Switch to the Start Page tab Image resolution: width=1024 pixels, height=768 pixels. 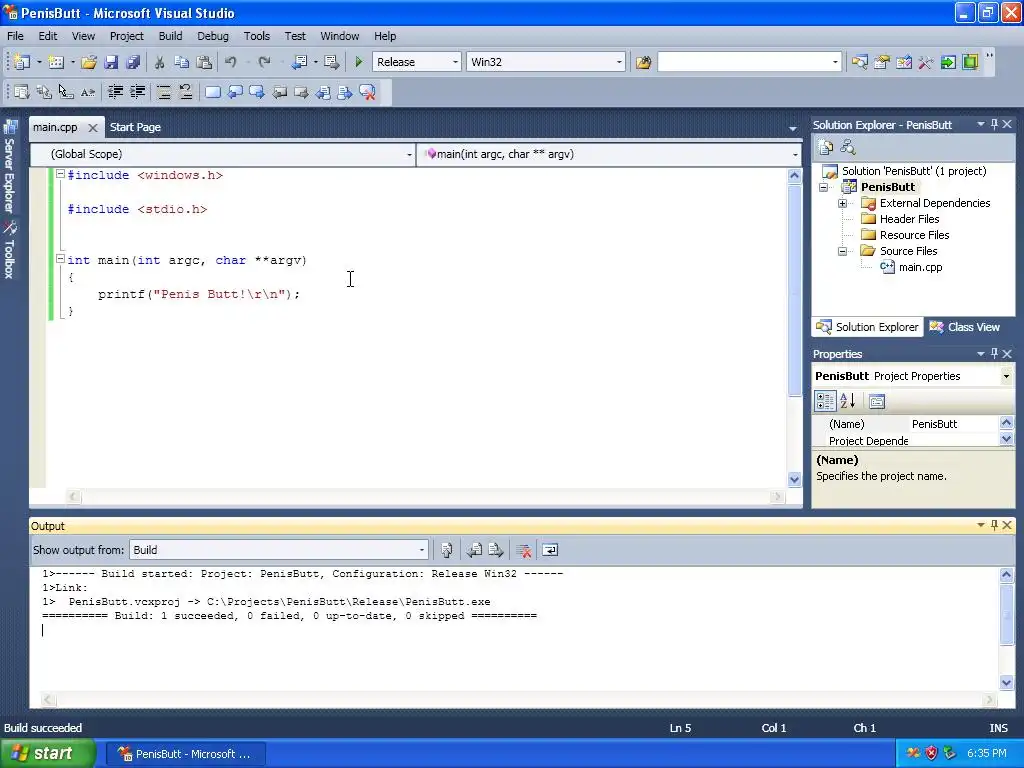(x=135, y=127)
